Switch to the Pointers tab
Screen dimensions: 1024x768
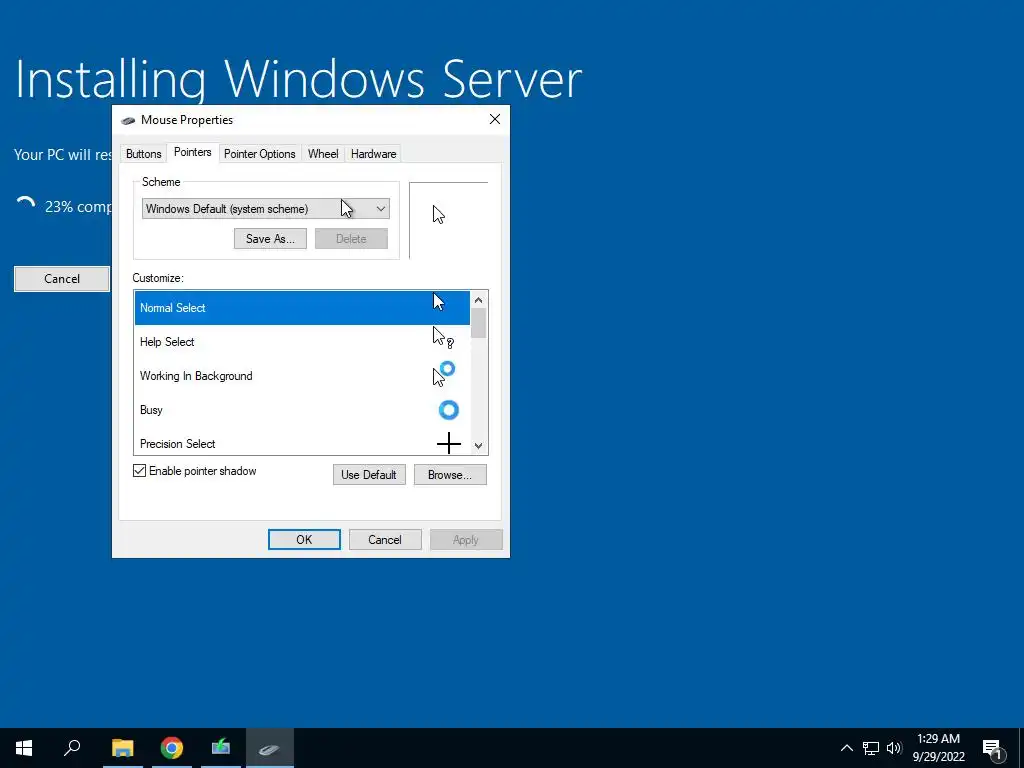point(193,152)
